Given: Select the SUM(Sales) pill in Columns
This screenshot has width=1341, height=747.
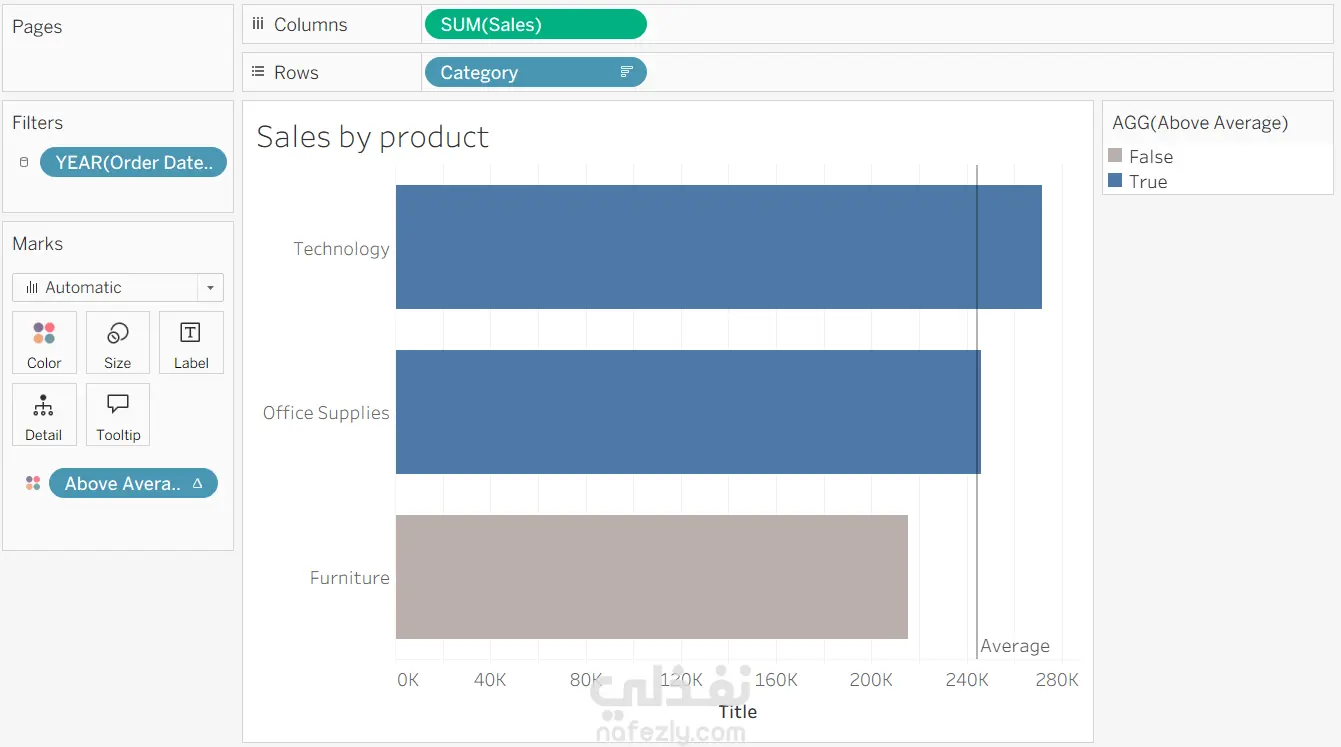Looking at the screenshot, I should point(535,25).
